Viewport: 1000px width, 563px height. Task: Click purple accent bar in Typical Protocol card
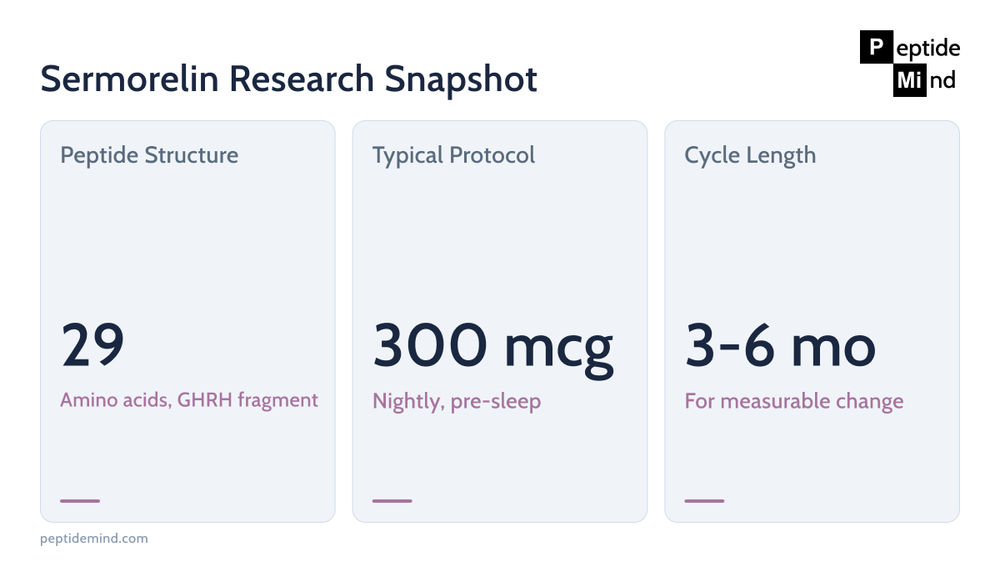(x=392, y=501)
